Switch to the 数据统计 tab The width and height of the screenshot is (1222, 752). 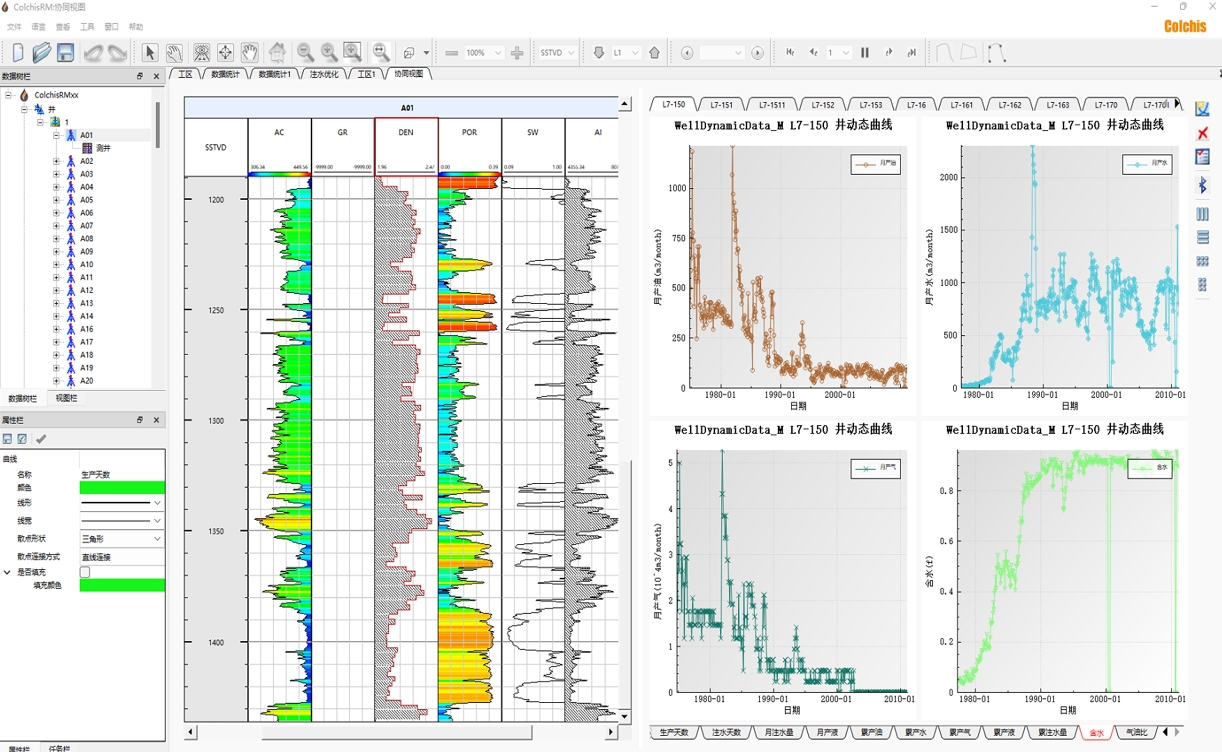click(x=225, y=74)
